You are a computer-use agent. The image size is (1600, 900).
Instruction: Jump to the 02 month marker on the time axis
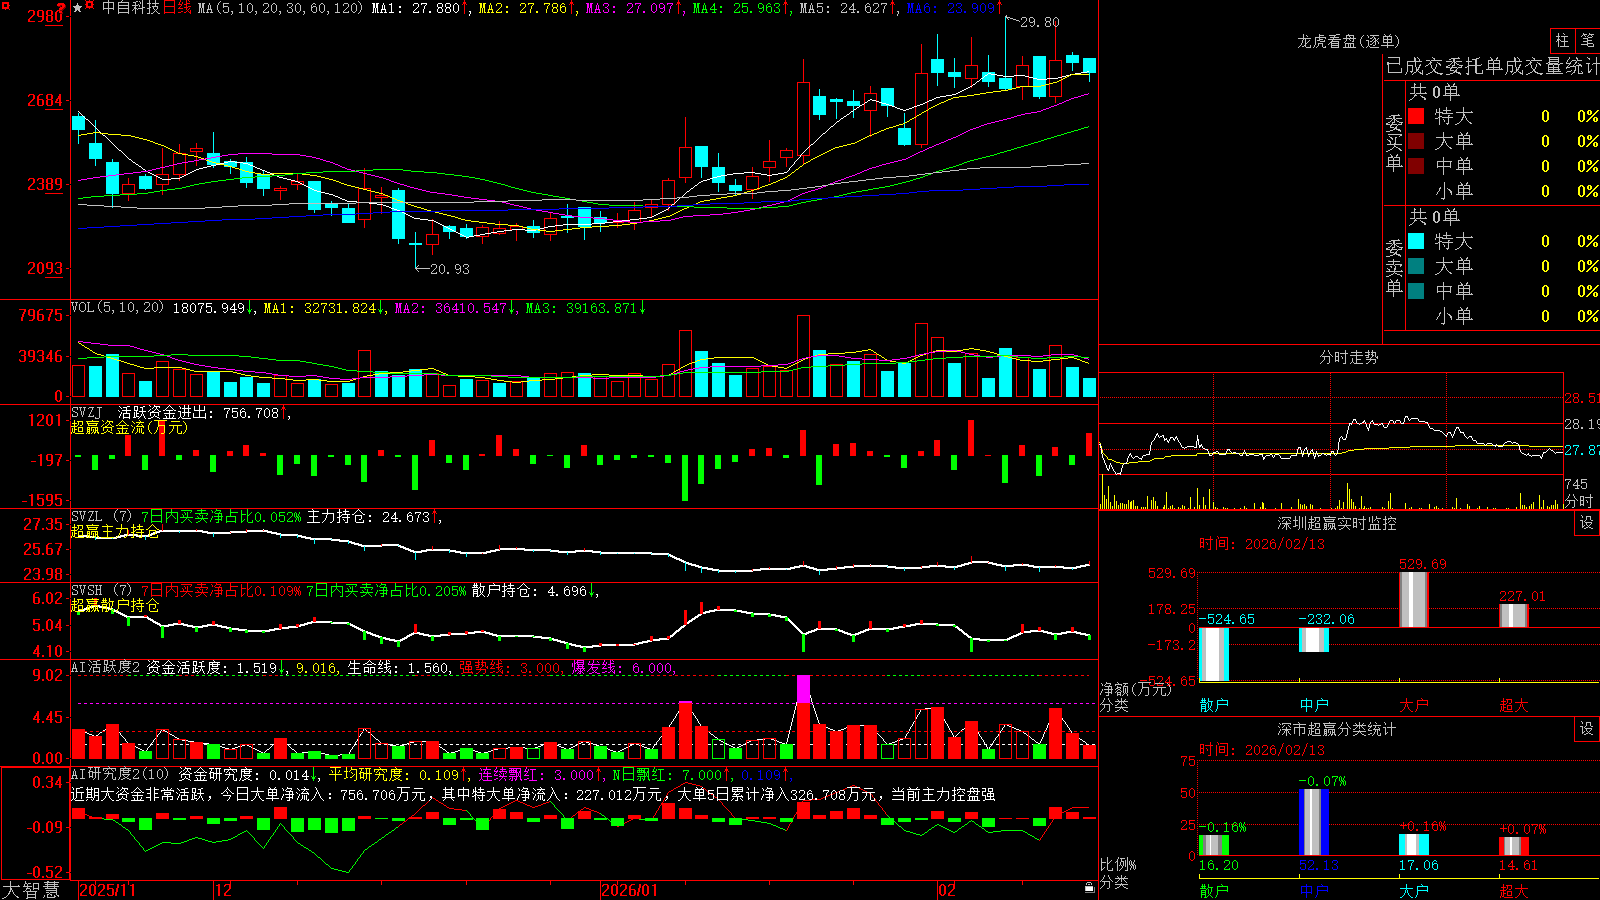coord(946,890)
